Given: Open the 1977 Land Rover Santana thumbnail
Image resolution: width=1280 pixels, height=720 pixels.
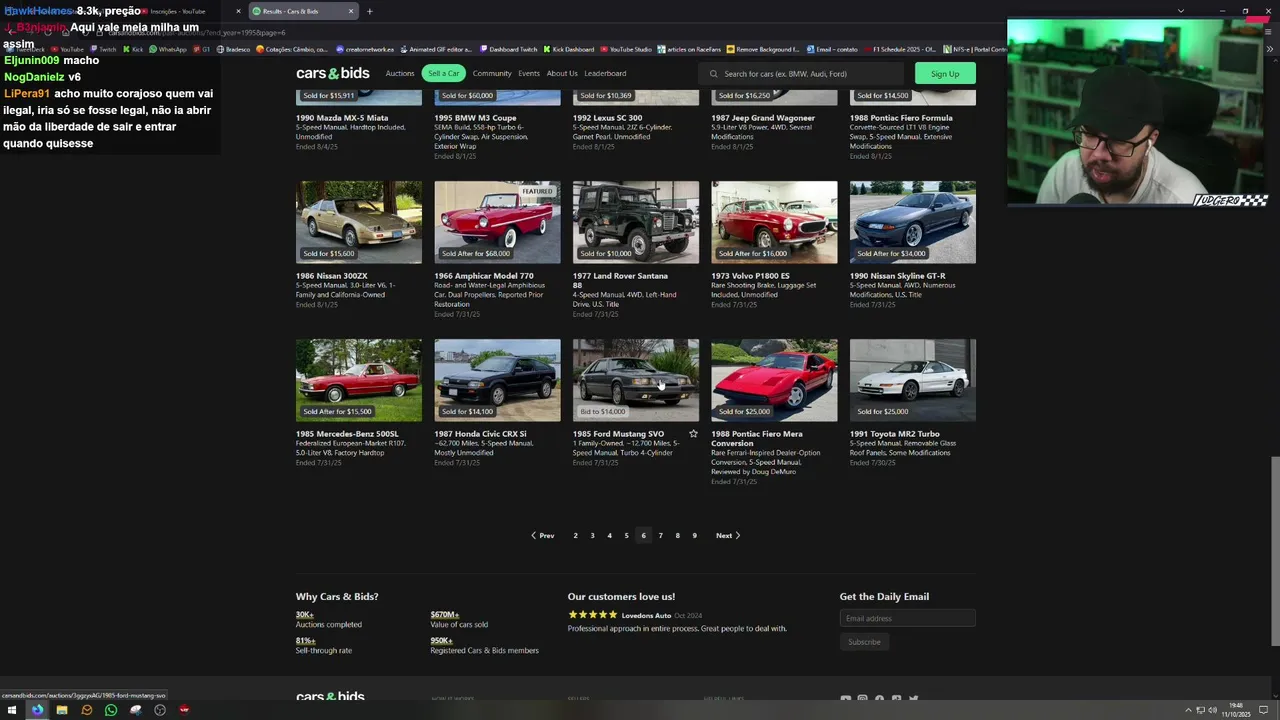Looking at the screenshot, I should tap(636, 222).
